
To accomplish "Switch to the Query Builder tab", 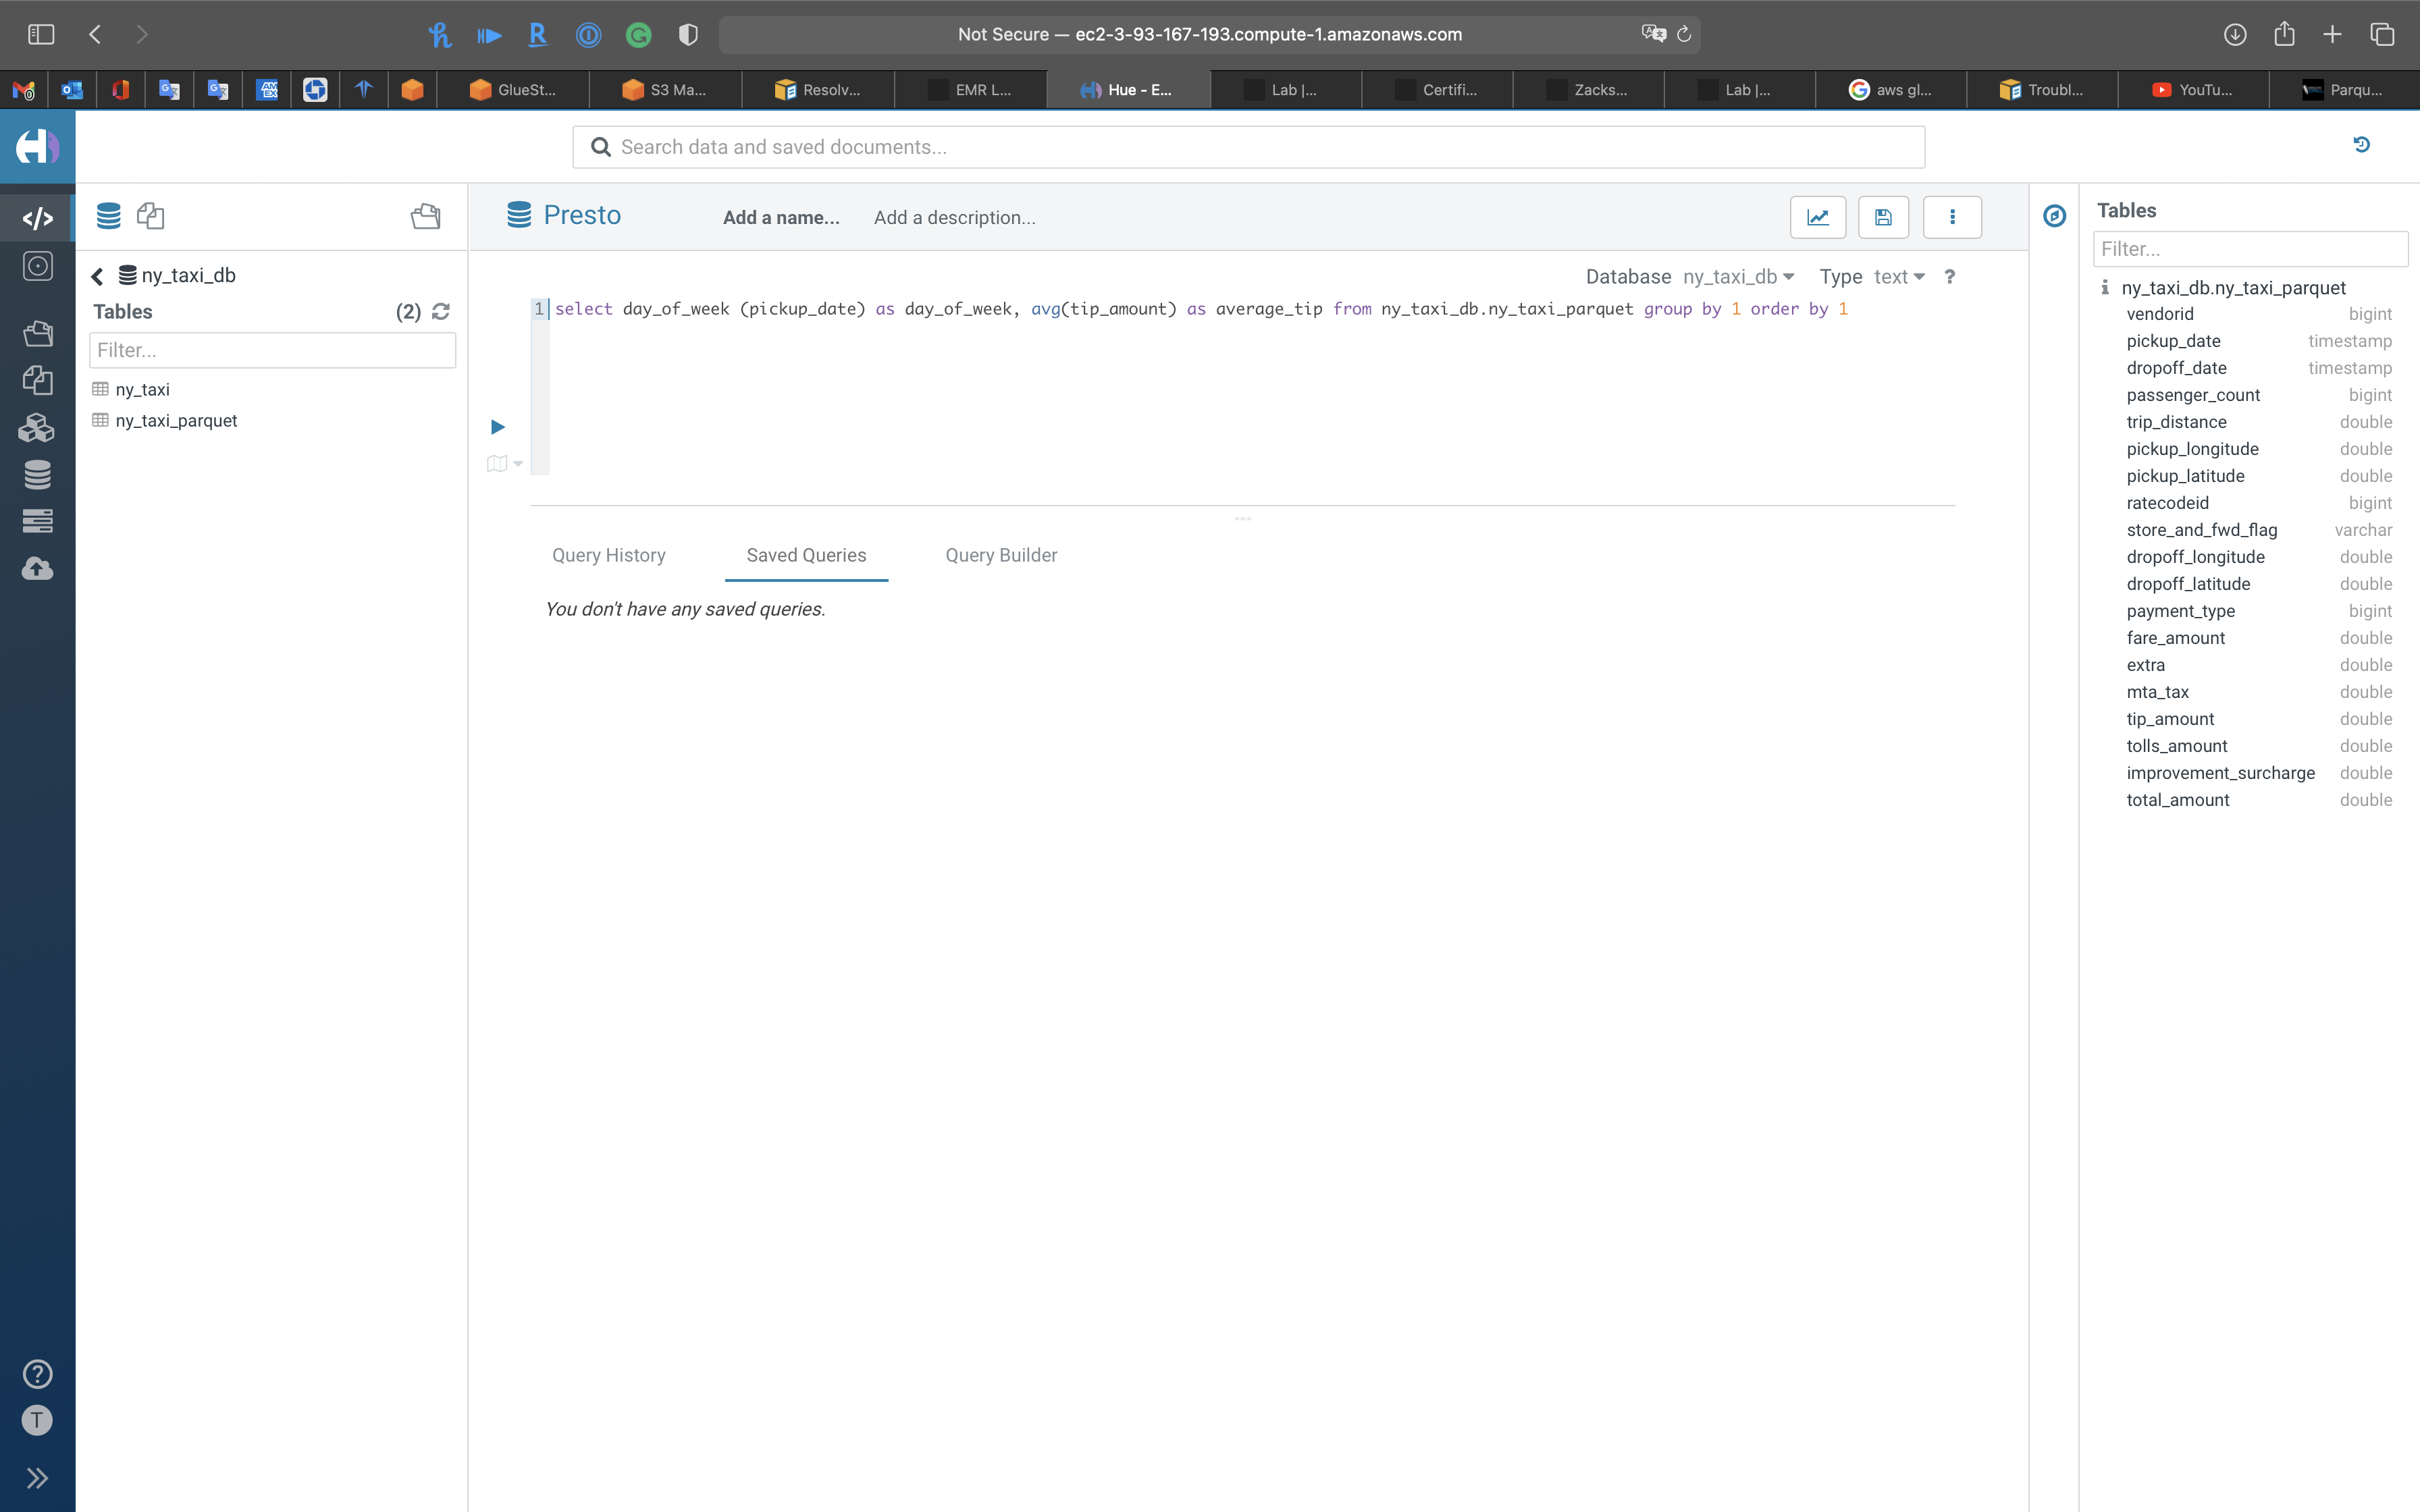I will pyautogui.click(x=1001, y=555).
